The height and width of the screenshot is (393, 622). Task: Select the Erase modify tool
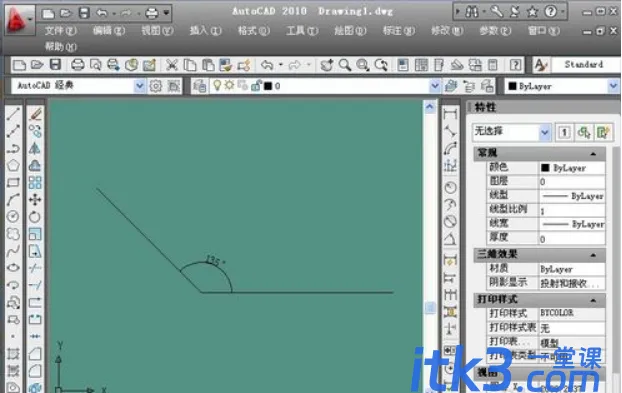click(35, 114)
